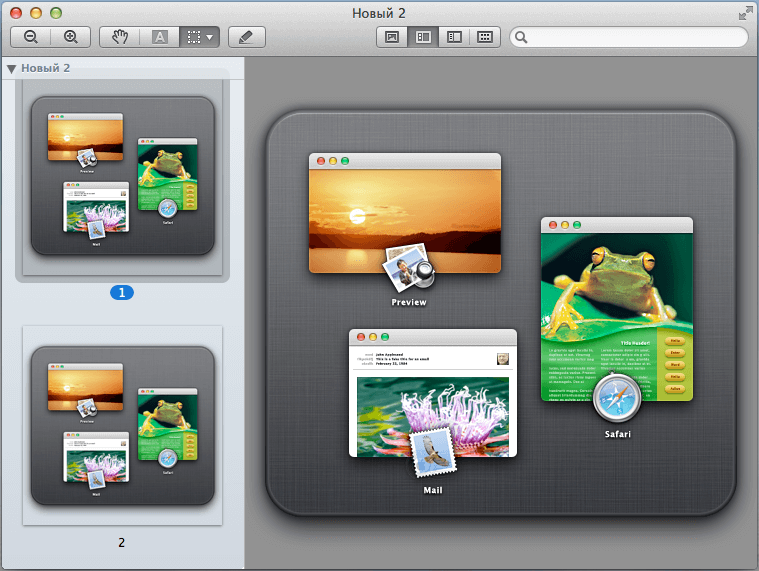Show the edit toolbar with pencil button

tap(246, 37)
